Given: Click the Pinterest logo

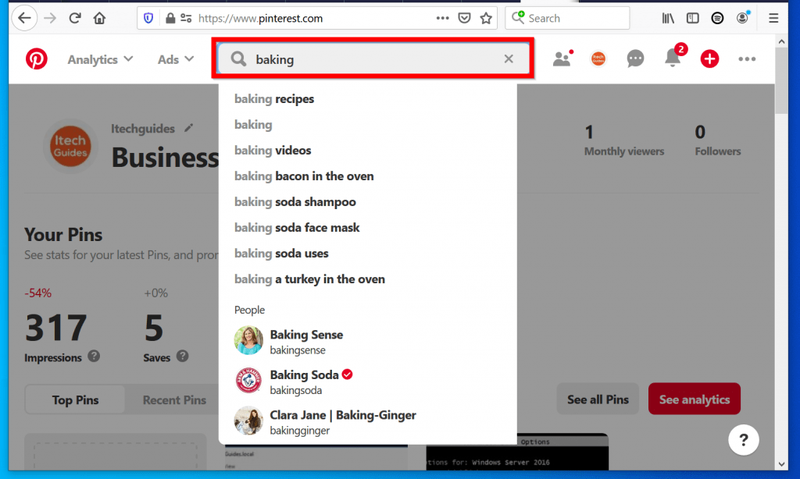Looking at the screenshot, I should [x=37, y=59].
